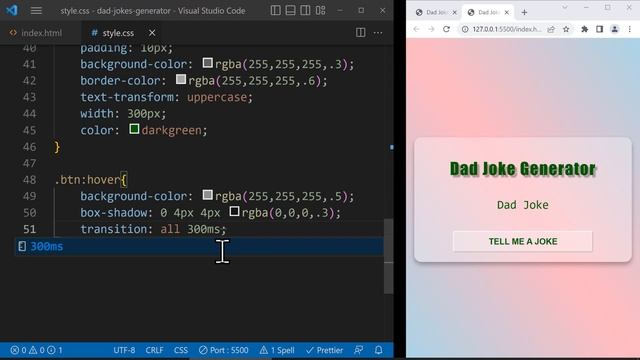Open browser profile avatar
This screenshot has height=360, width=640.
[615, 29]
